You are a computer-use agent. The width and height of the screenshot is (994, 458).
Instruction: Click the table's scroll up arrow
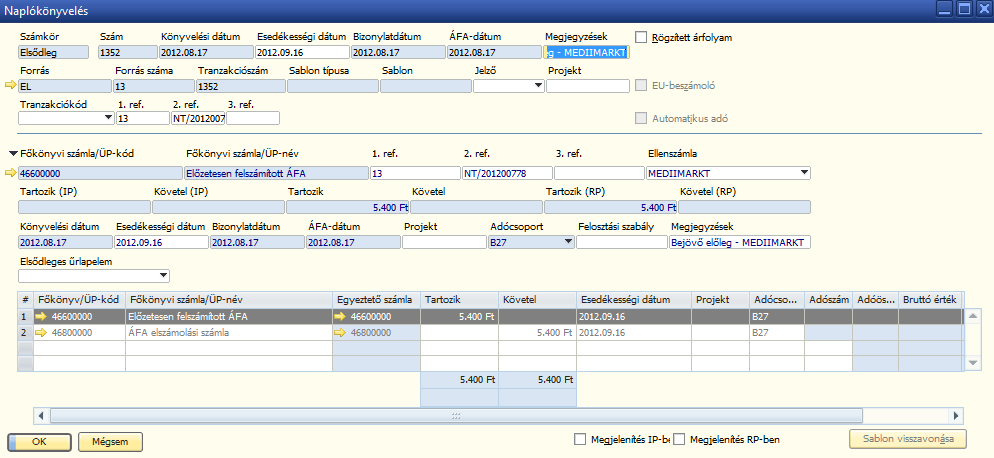click(x=973, y=316)
